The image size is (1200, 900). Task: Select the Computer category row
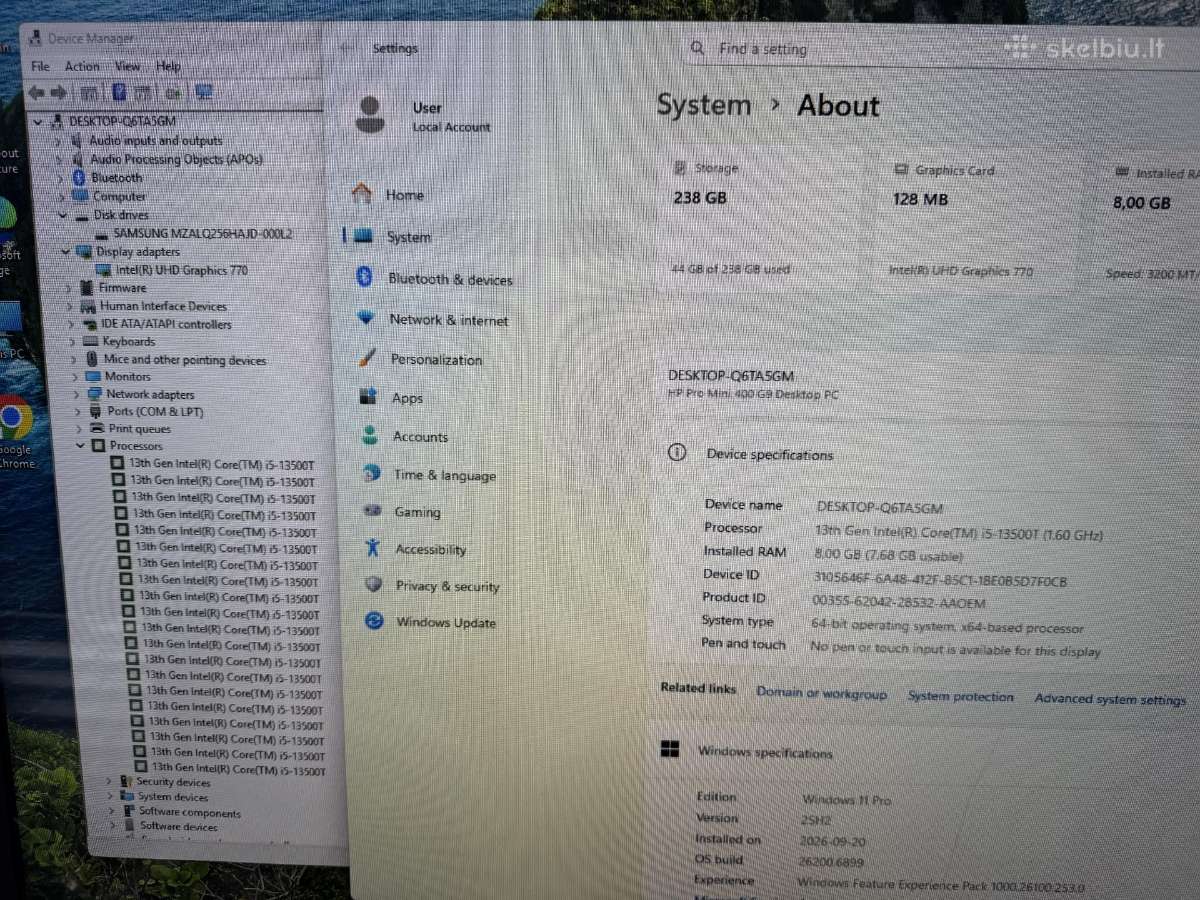(x=119, y=197)
